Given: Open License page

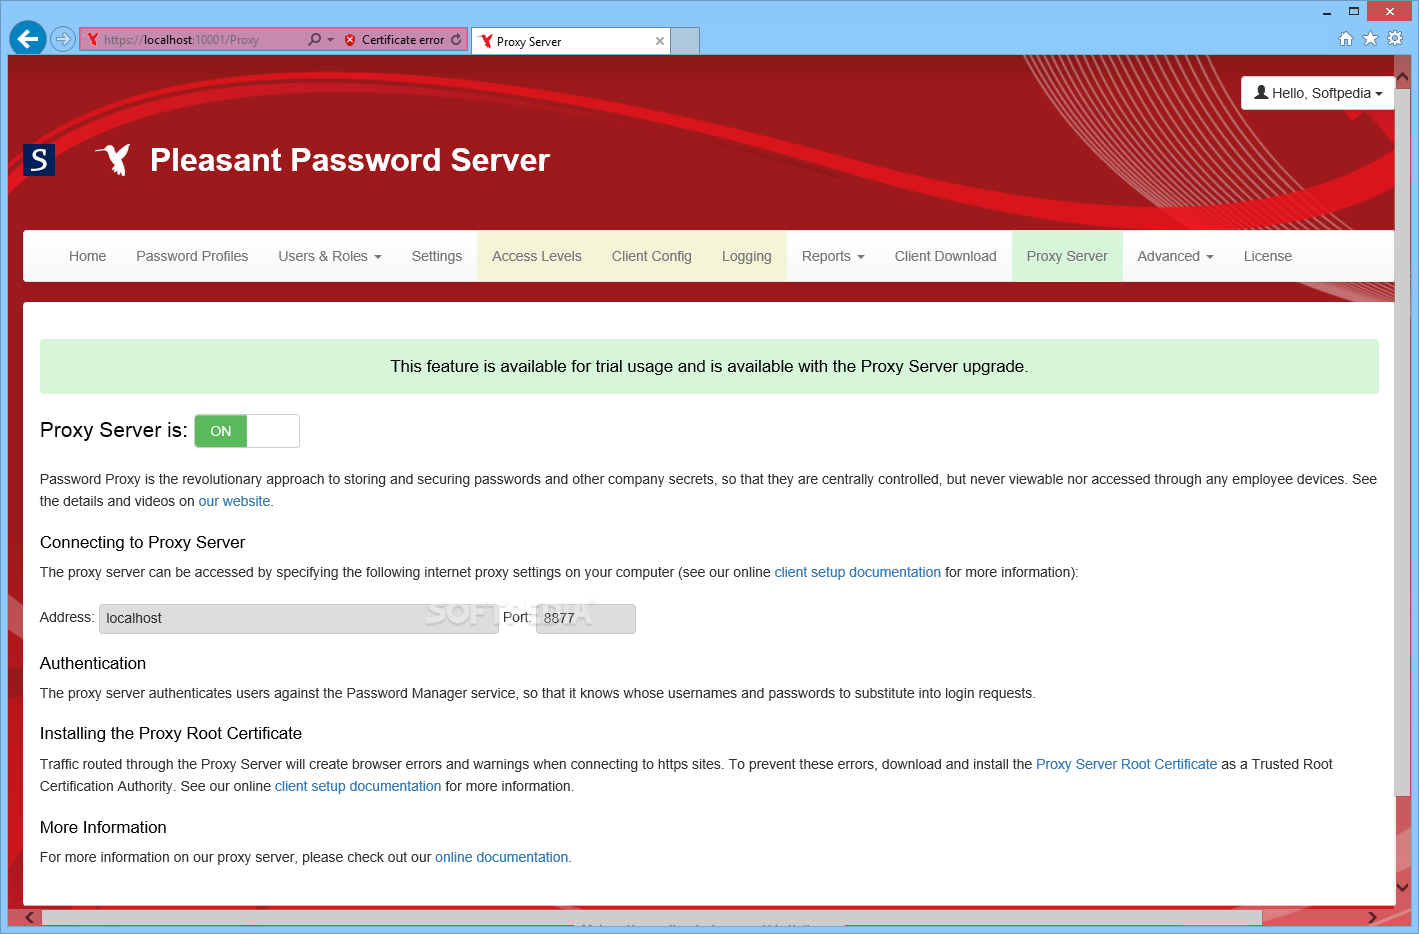Looking at the screenshot, I should coord(1268,256).
